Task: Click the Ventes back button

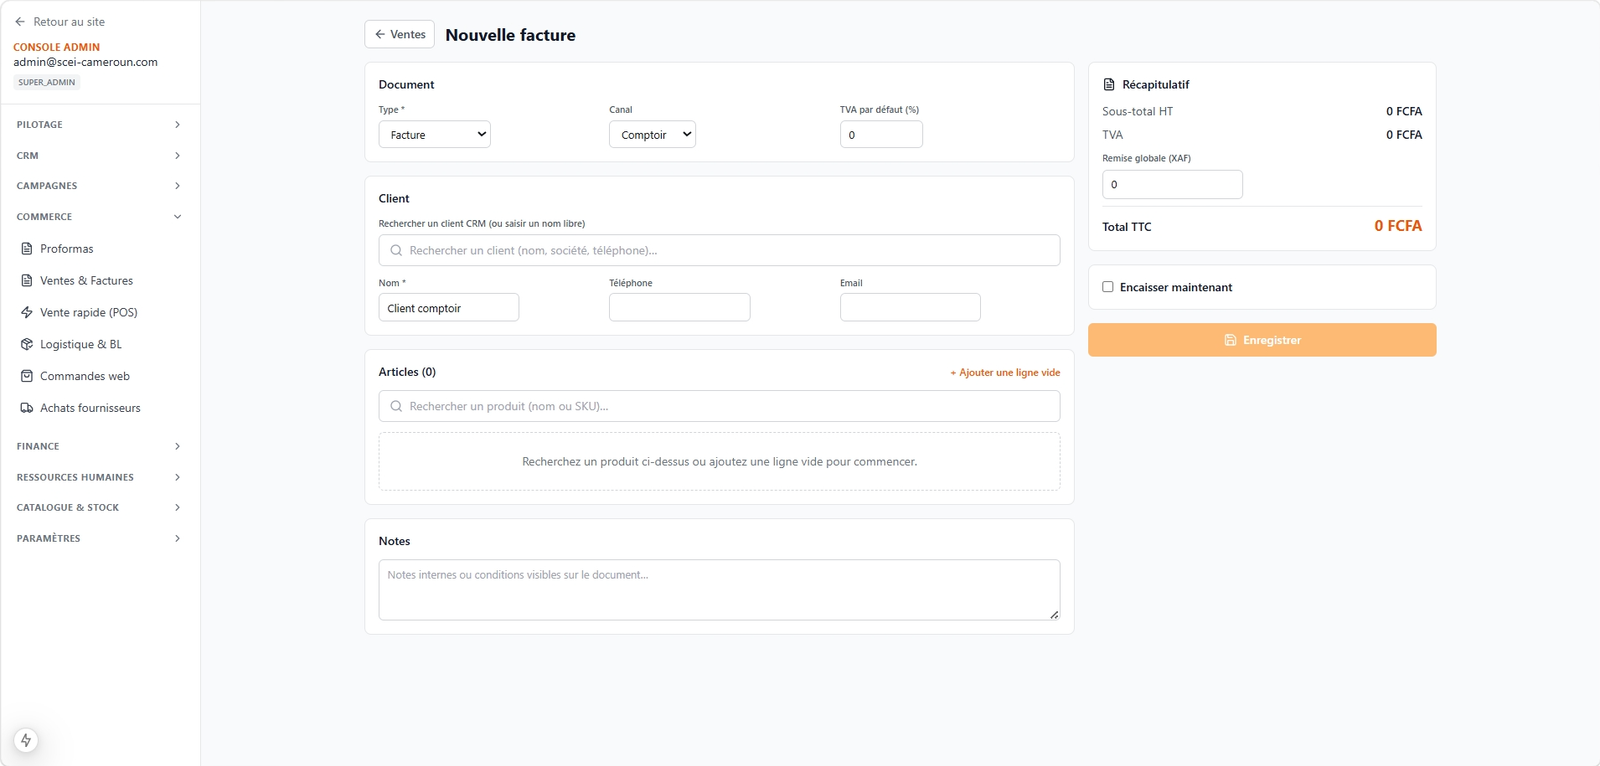Action: pos(399,34)
